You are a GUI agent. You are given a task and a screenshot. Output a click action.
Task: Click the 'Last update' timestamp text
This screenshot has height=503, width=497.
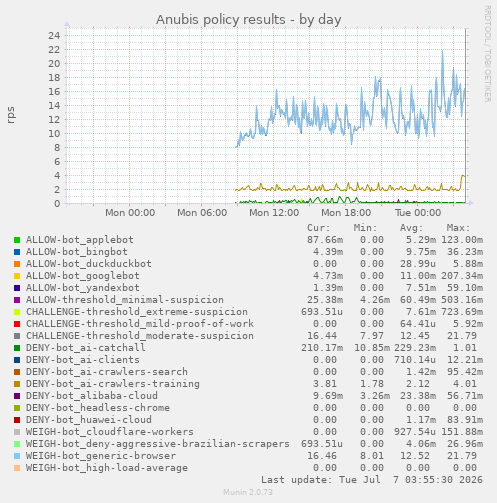point(372,480)
